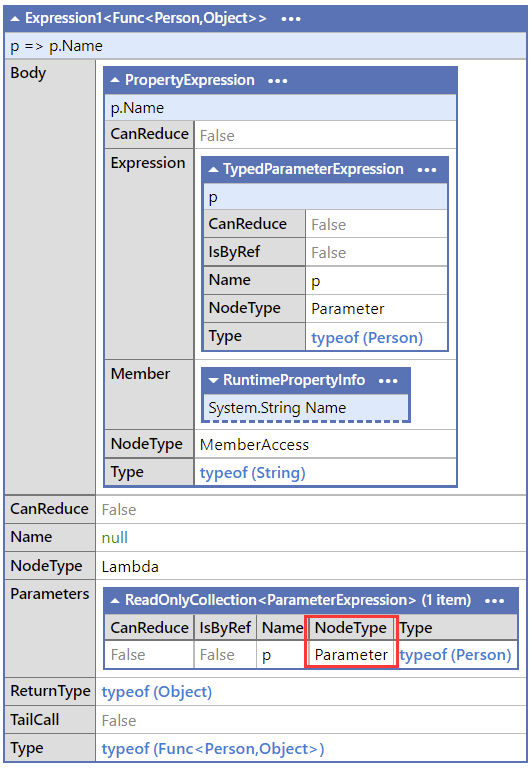Select the System.String Name member text
The image size is (532, 768).
click(x=277, y=408)
